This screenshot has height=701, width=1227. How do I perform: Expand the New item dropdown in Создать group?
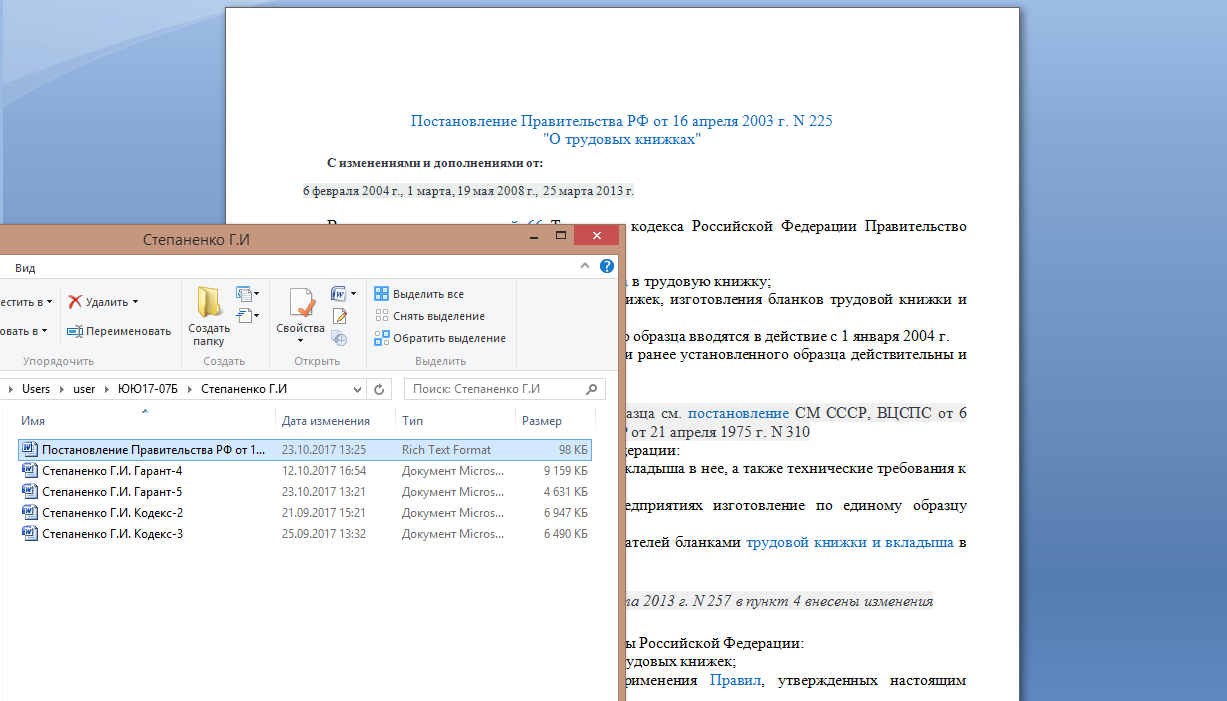click(247, 294)
